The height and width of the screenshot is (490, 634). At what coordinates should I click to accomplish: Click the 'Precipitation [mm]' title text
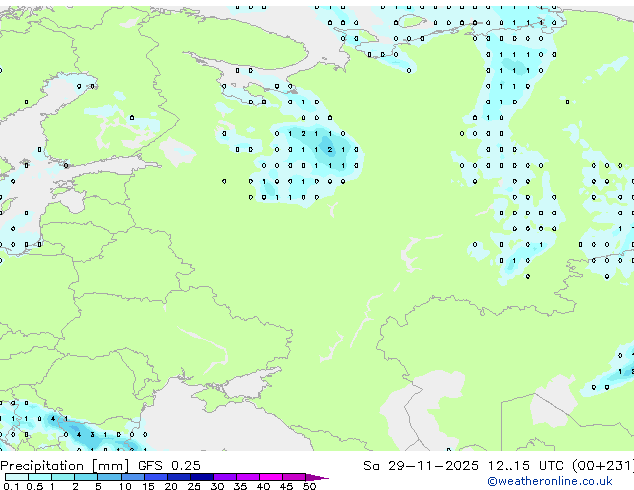point(64,466)
